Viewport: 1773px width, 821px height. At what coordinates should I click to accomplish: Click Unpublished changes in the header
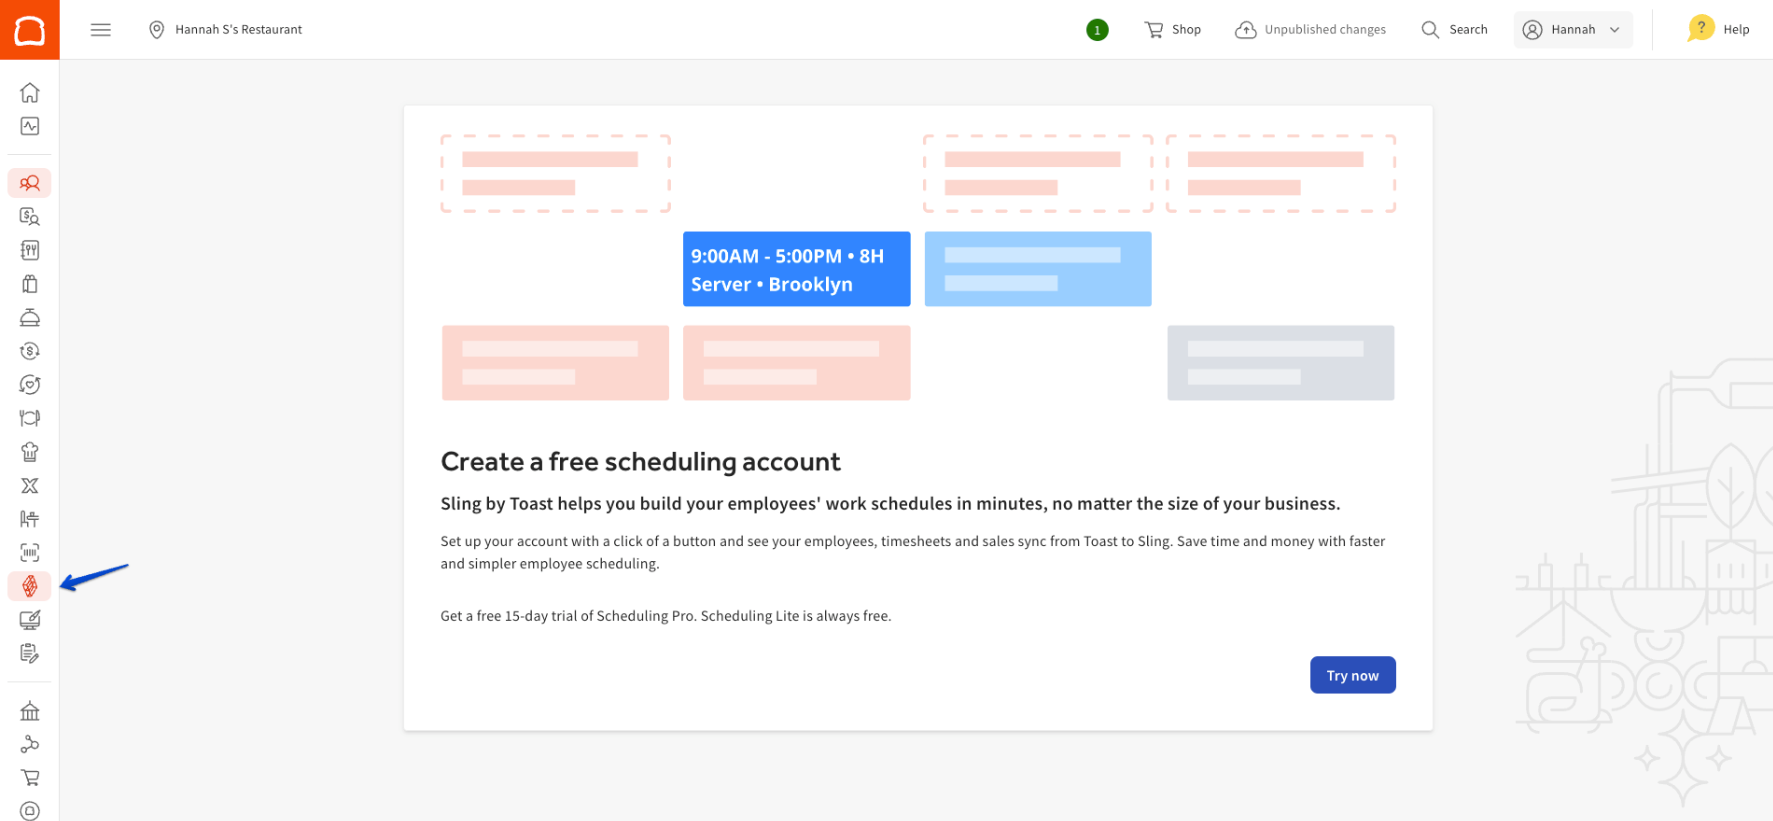(1311, 30)
